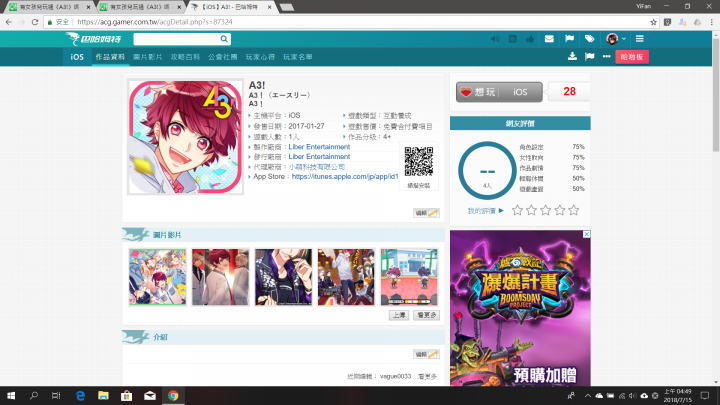
Task: Click the page vertical scrollbar
Action: click(716, 94)
